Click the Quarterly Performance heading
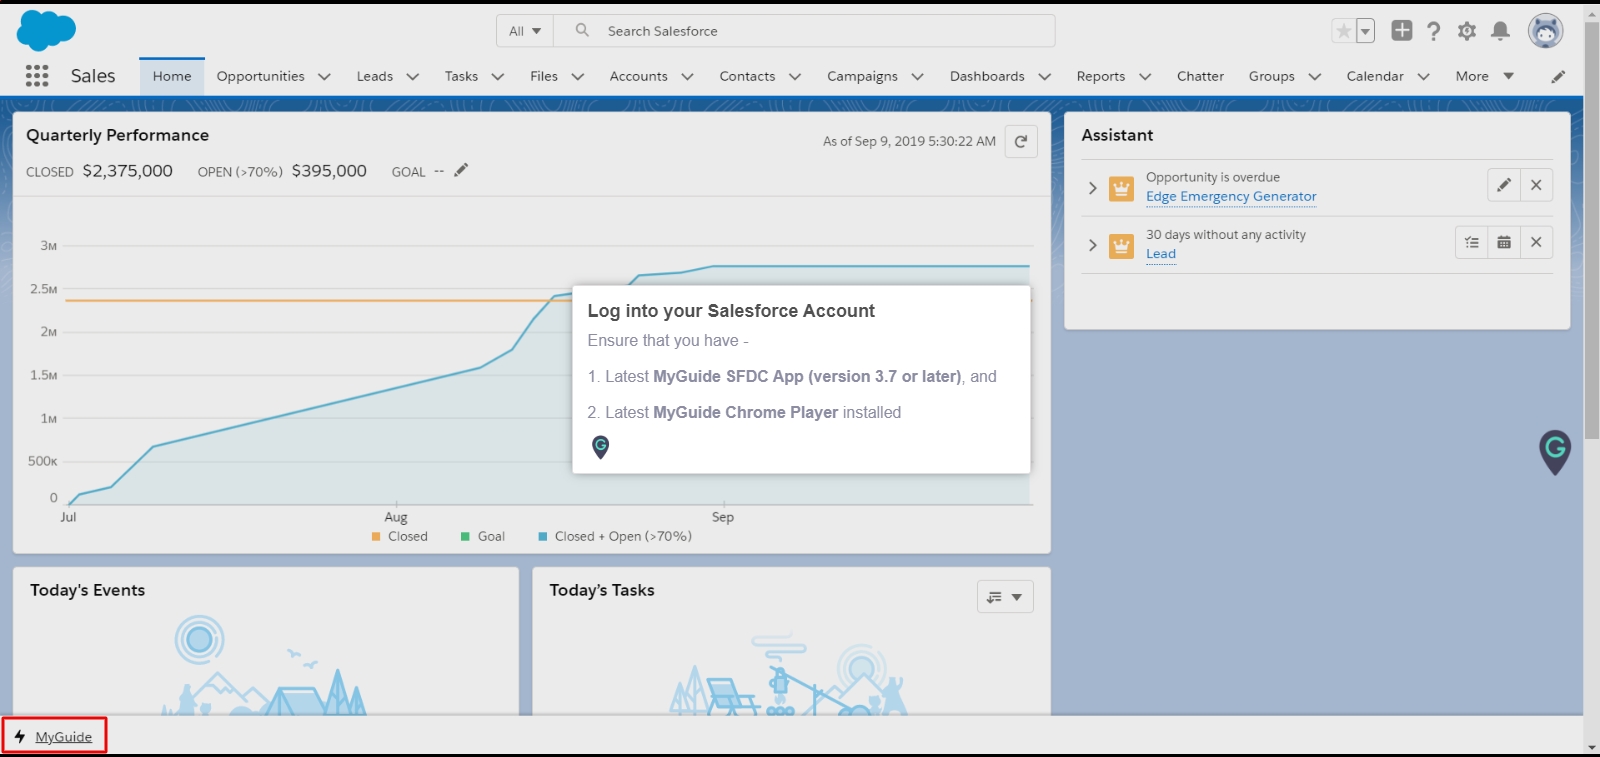The image size is (1600, 757). pyautogui.click(x=118, y=135)
